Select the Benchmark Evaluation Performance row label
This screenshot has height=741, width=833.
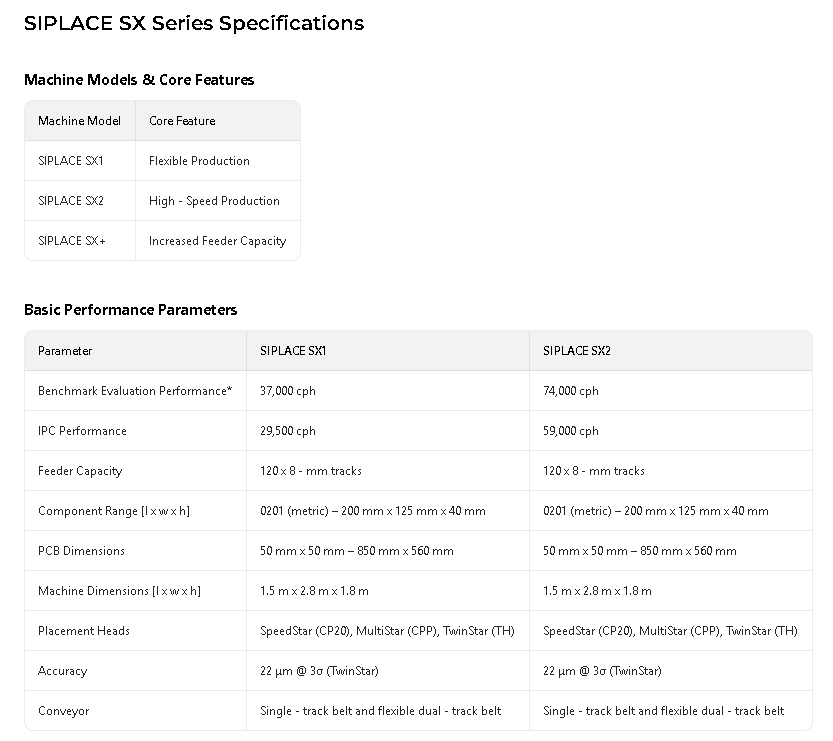tap(135, 391)
